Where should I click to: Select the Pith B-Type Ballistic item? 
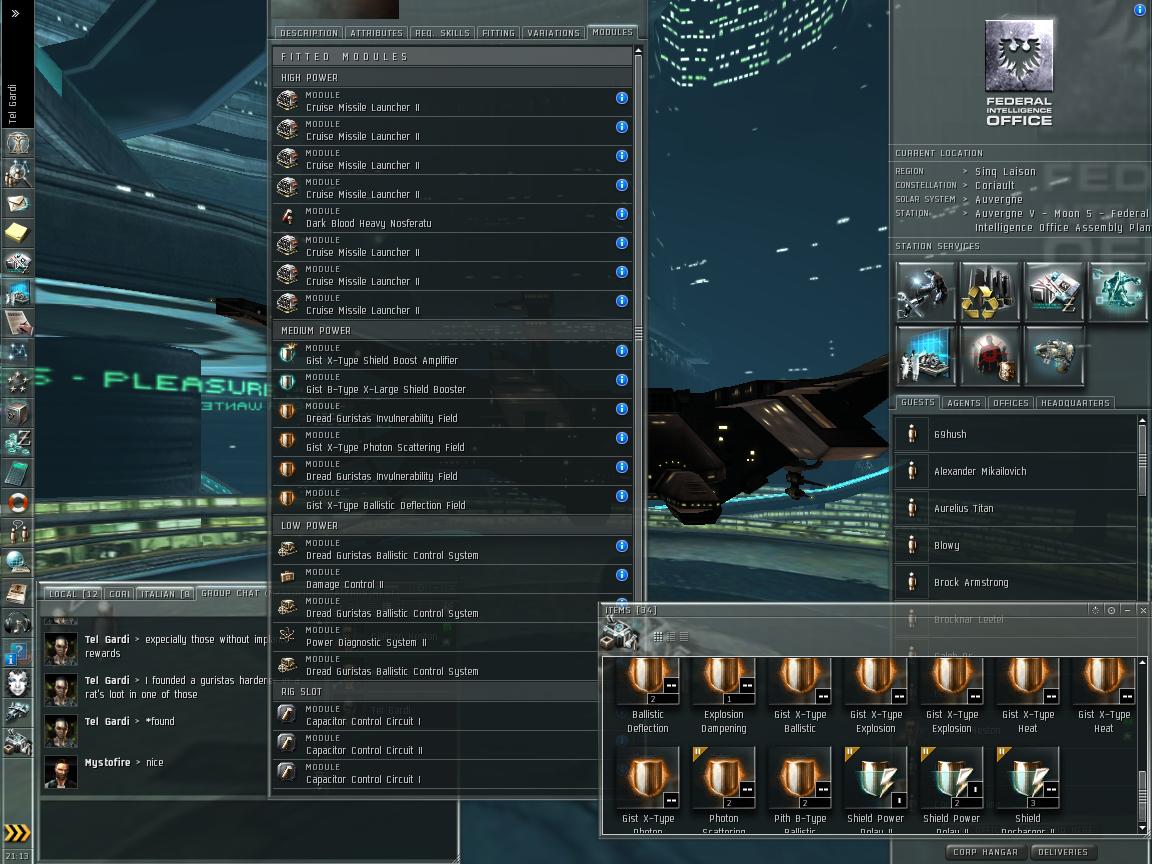(x=799, y=791)
